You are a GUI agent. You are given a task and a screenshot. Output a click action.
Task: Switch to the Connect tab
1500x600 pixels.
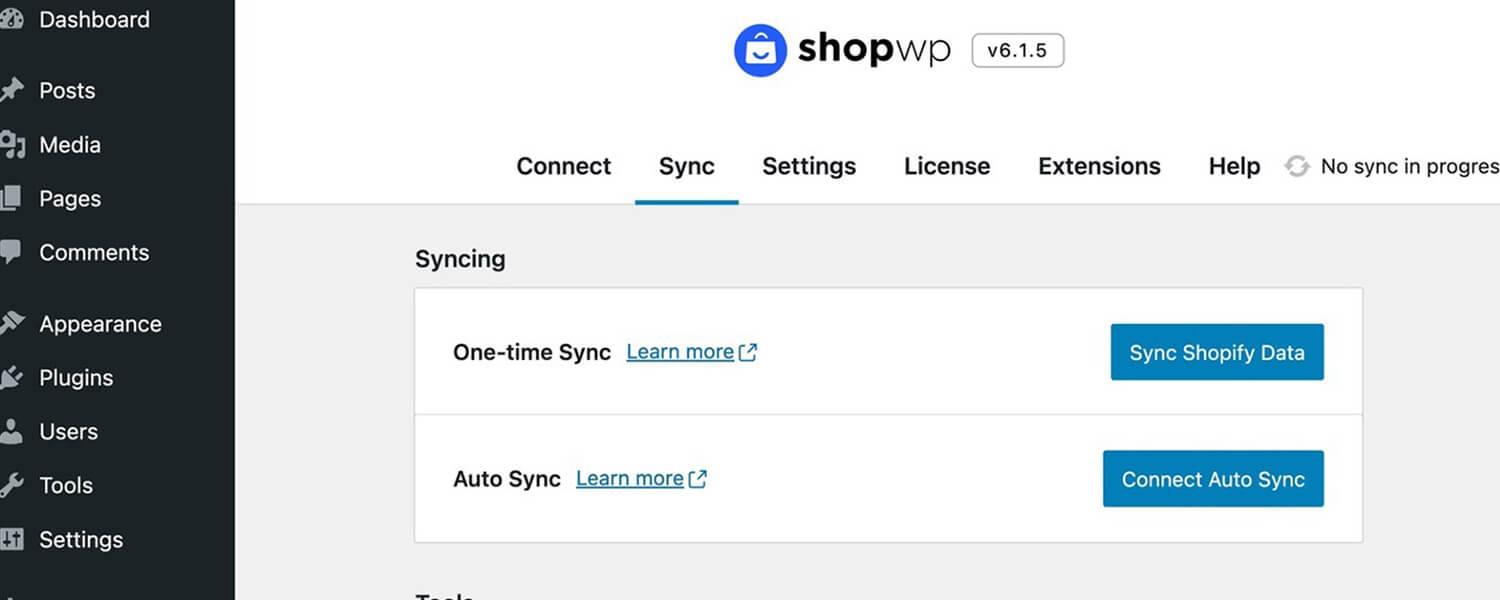pos(564,167)
